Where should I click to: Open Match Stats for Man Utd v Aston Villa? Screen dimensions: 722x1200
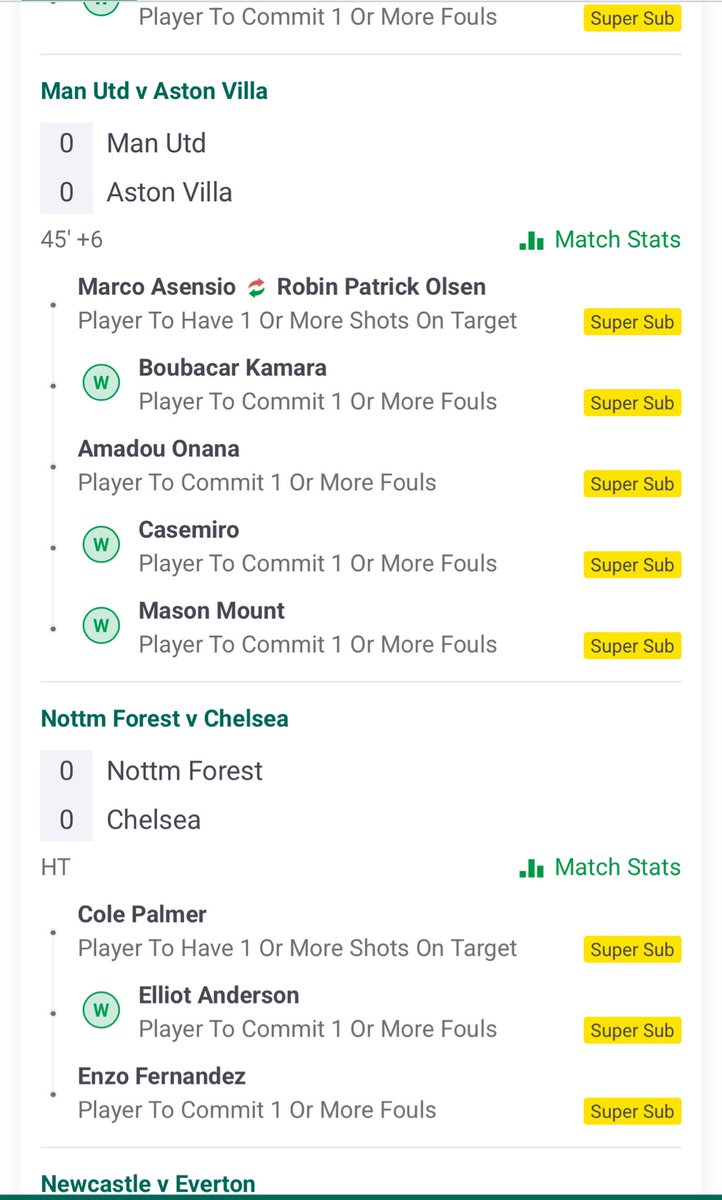[x=600, y=240]
